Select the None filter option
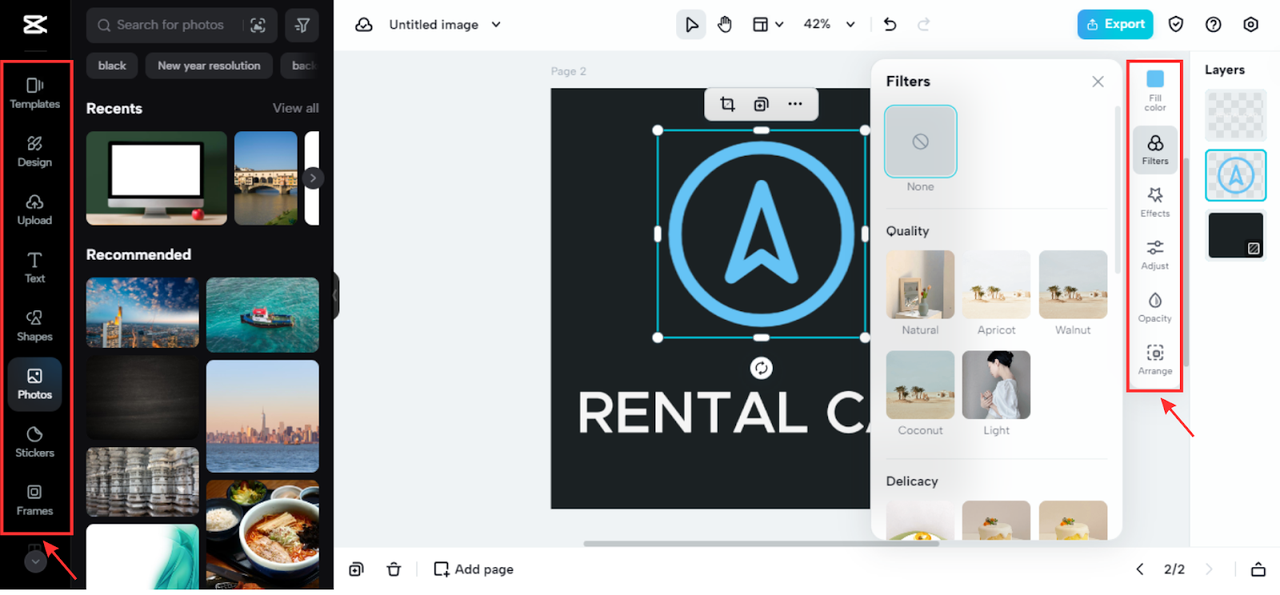Screen dimensions: 1280x595 coord(920,142)
